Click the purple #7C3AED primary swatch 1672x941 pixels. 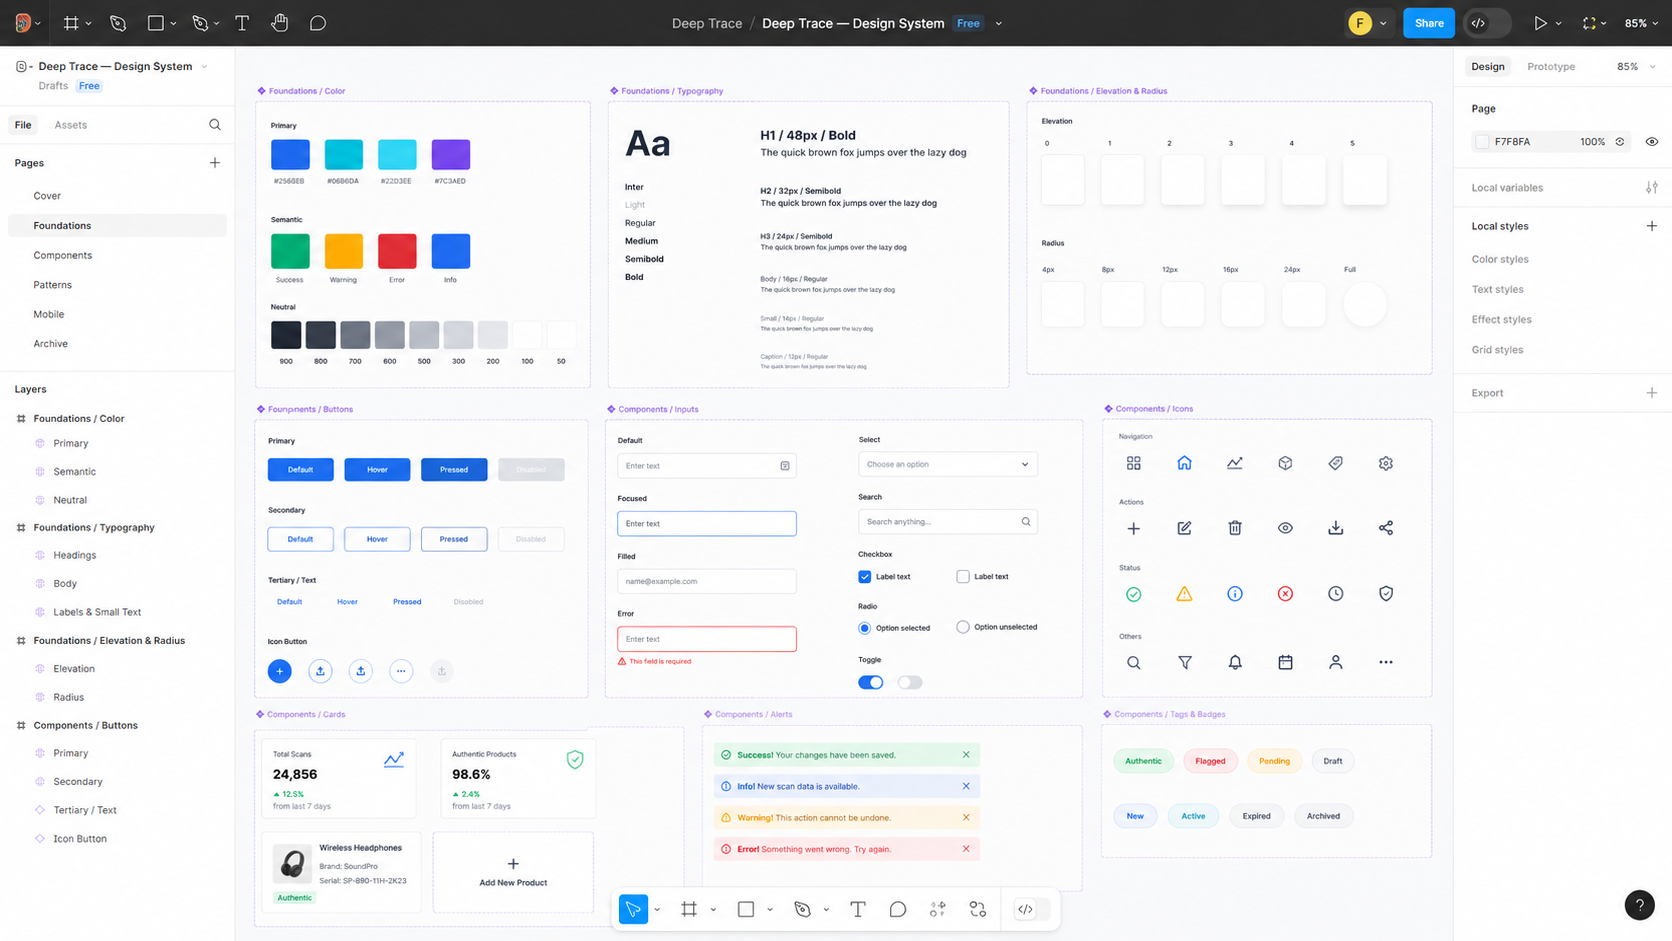451,155
